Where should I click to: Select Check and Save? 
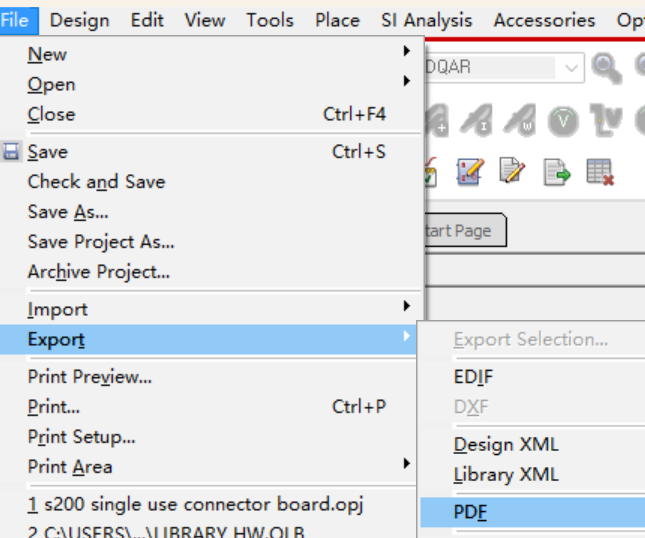pos(212,182)
